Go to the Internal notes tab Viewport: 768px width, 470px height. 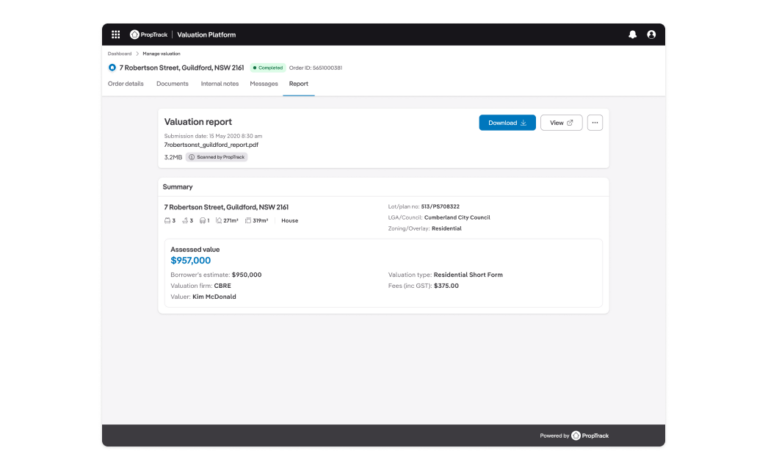coord(220,84)
